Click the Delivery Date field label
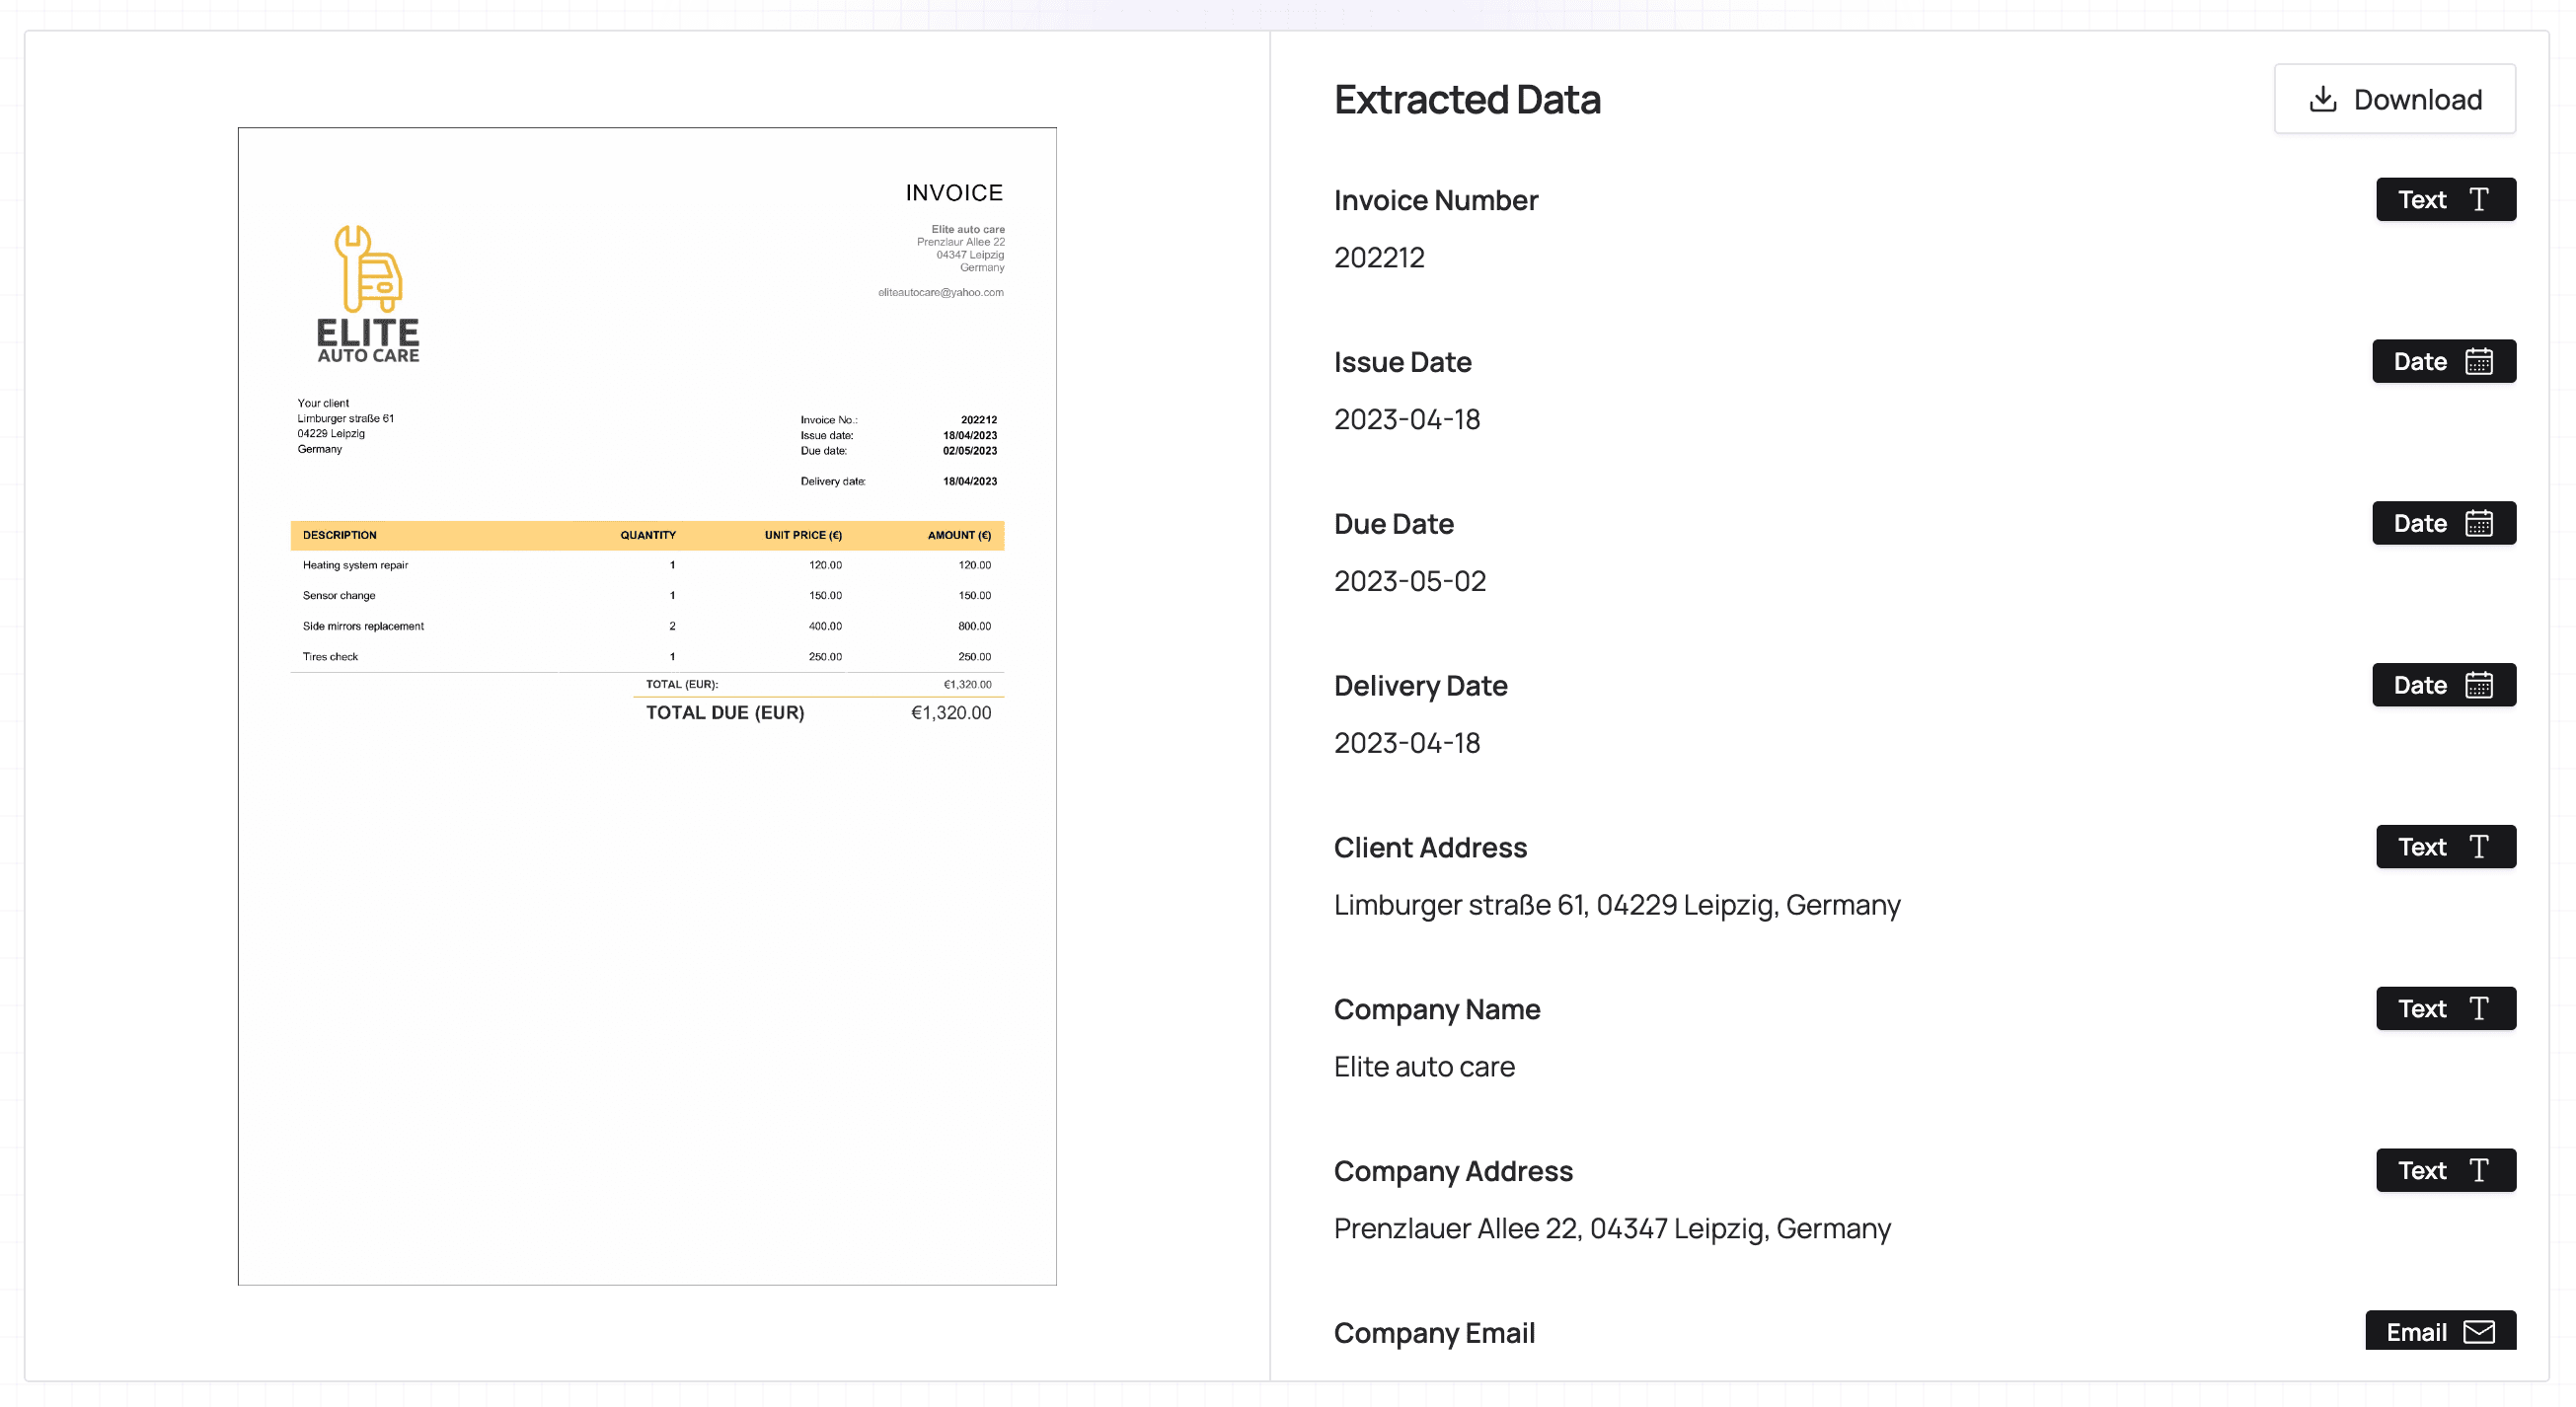 [x=1420, y=687]
